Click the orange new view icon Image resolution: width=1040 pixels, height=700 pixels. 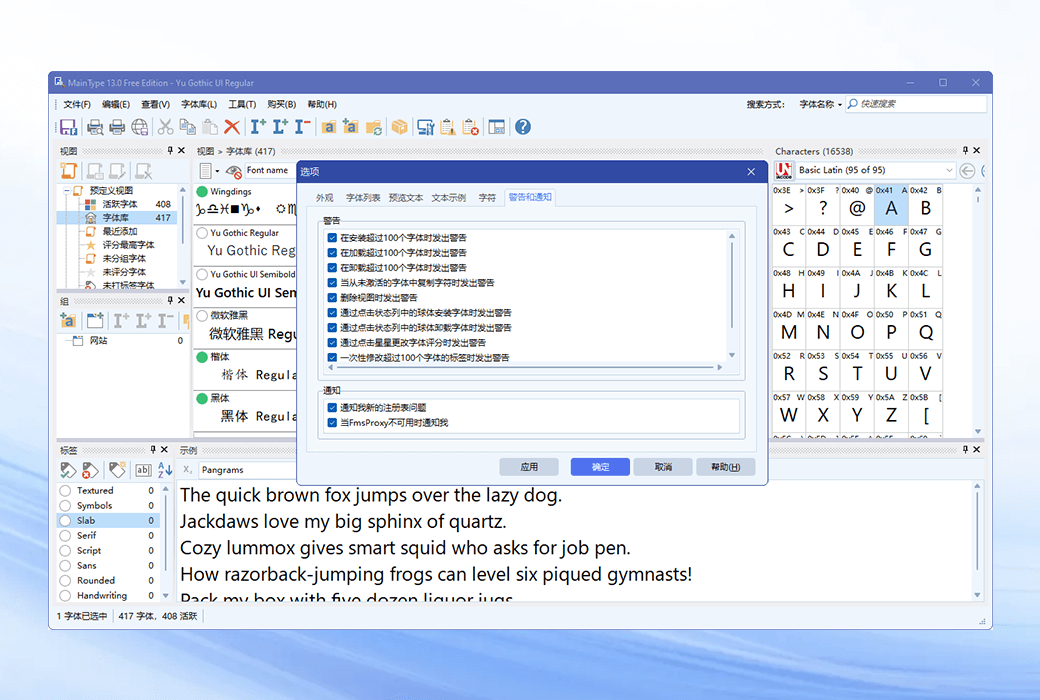click(69, 171)
